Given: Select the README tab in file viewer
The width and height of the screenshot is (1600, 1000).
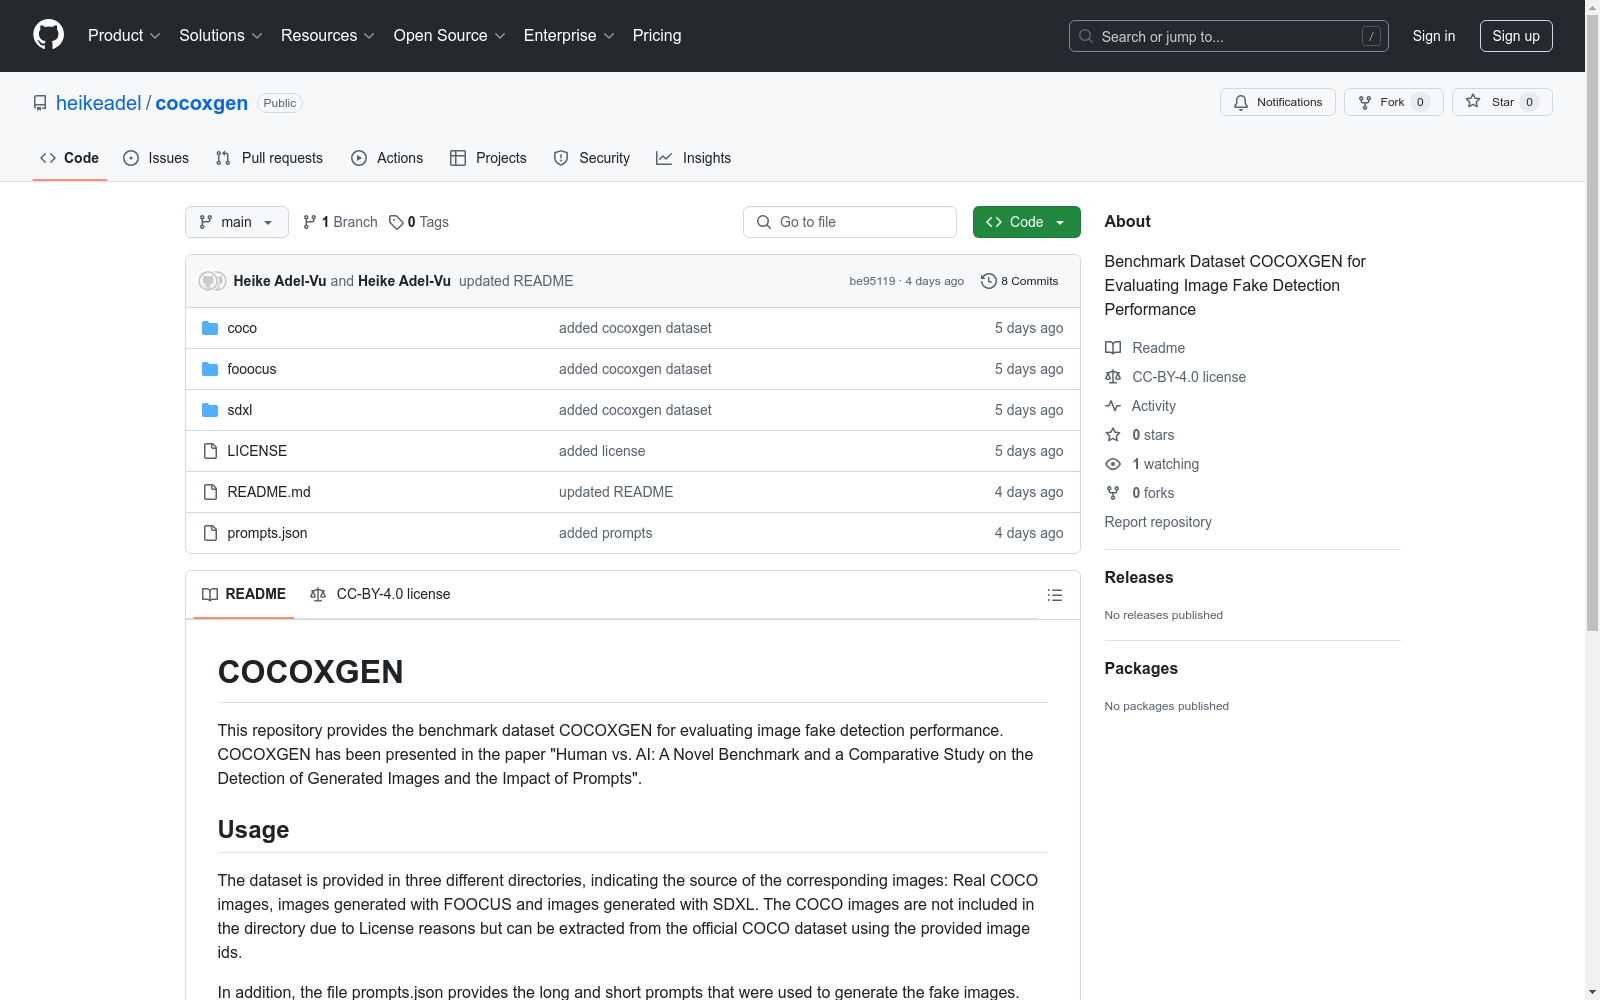Looking at the screenshot, I should (x=244, y=594).
